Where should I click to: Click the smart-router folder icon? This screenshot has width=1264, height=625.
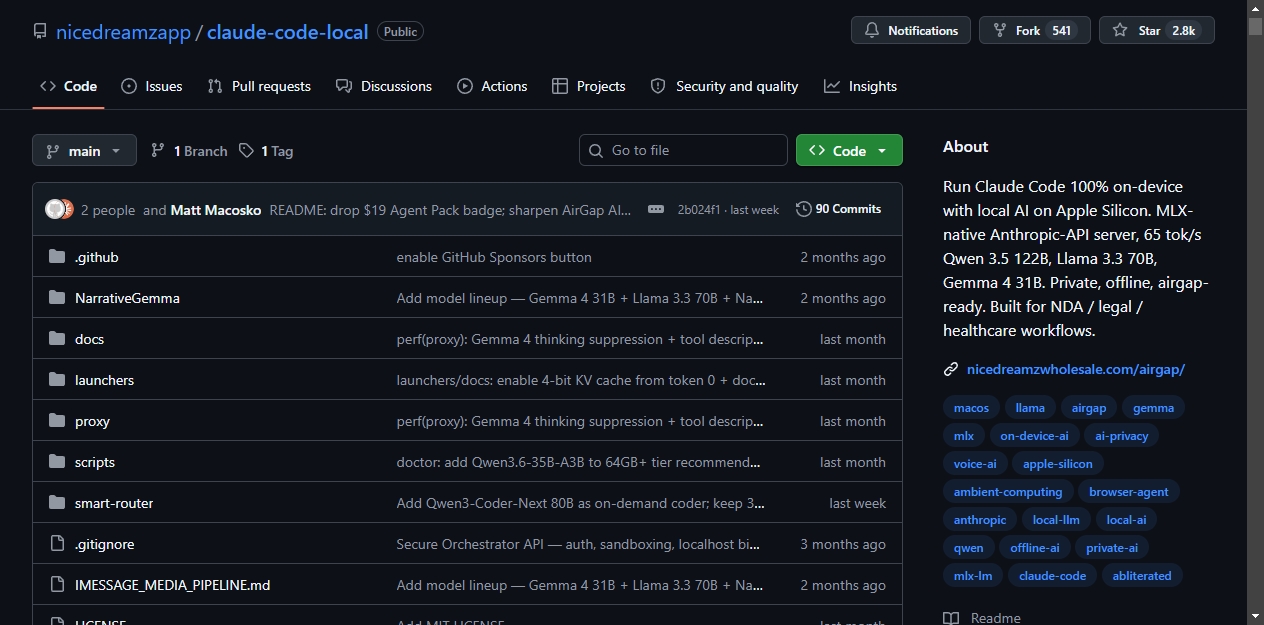(x=57, y=503)
